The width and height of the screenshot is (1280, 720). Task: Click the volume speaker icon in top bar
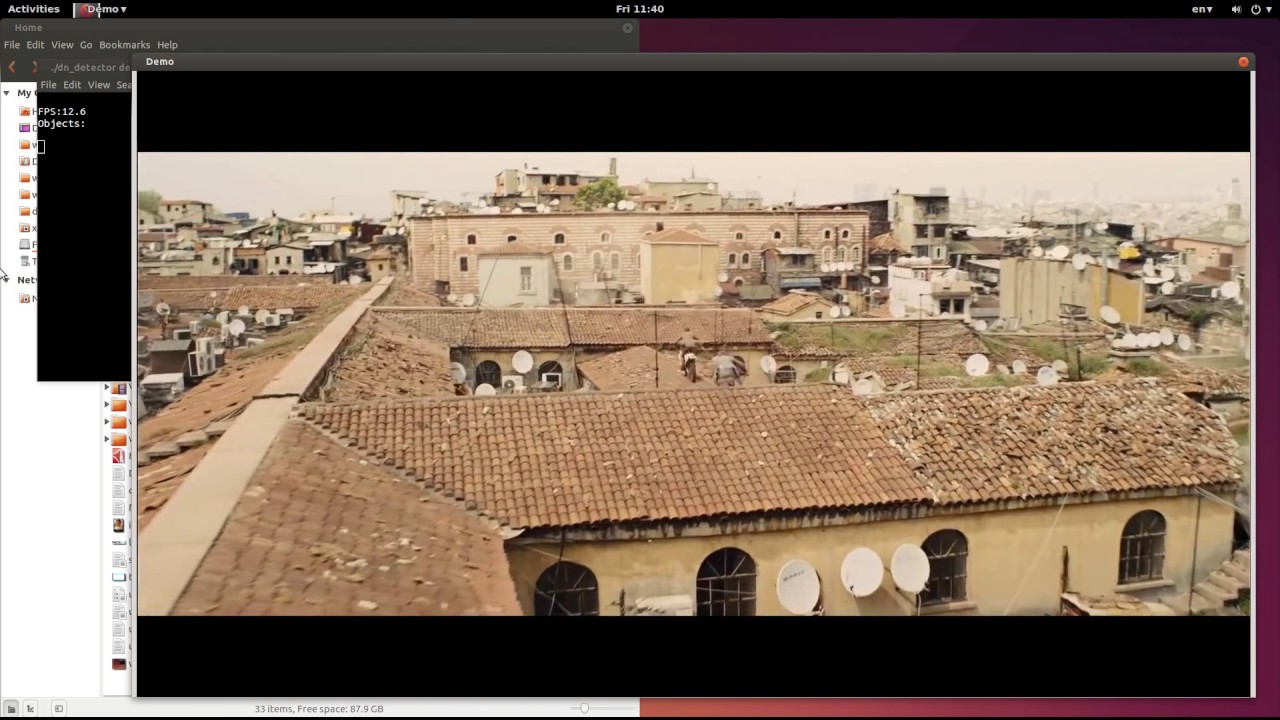pos(1236,9)
